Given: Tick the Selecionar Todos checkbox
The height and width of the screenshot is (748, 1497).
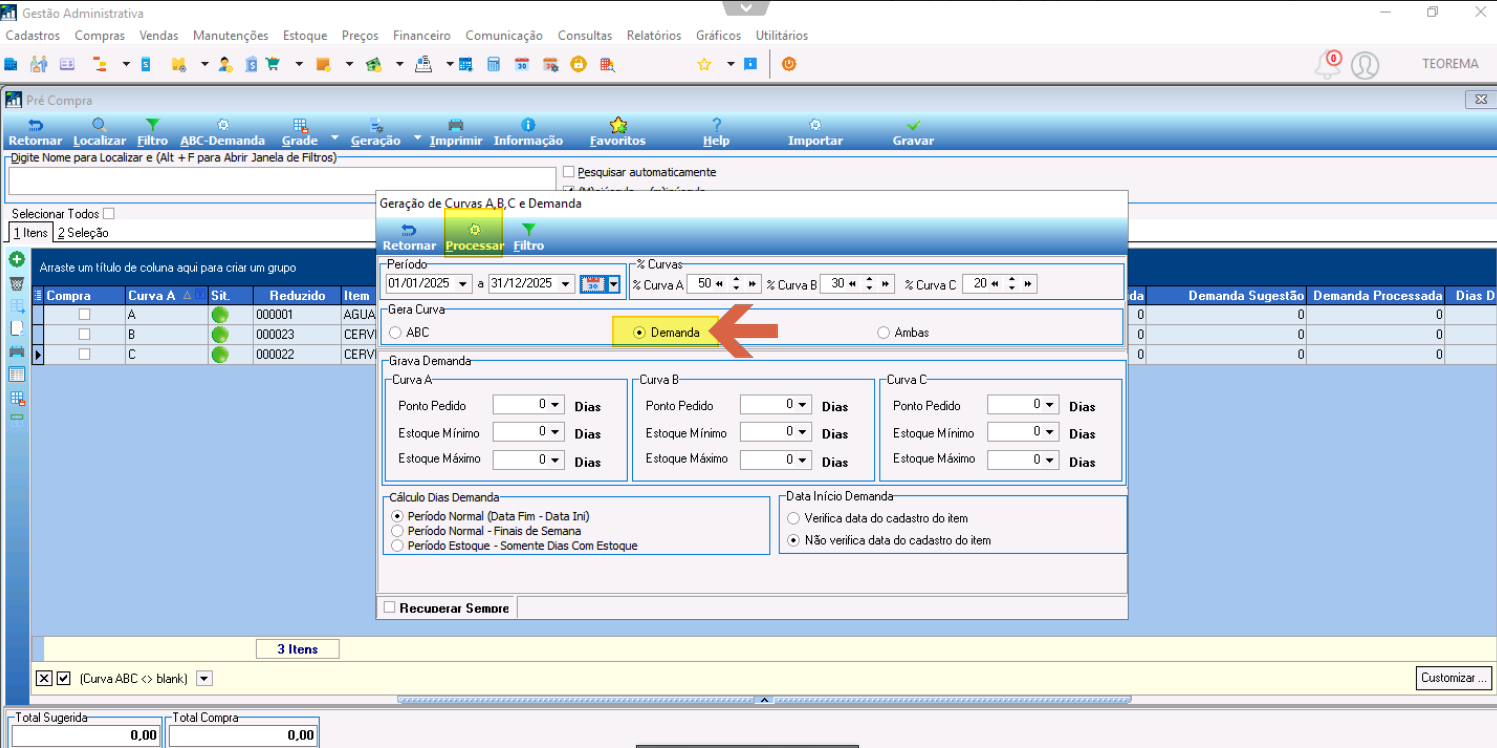Looking at the screenshot, I should pos(108,213).
